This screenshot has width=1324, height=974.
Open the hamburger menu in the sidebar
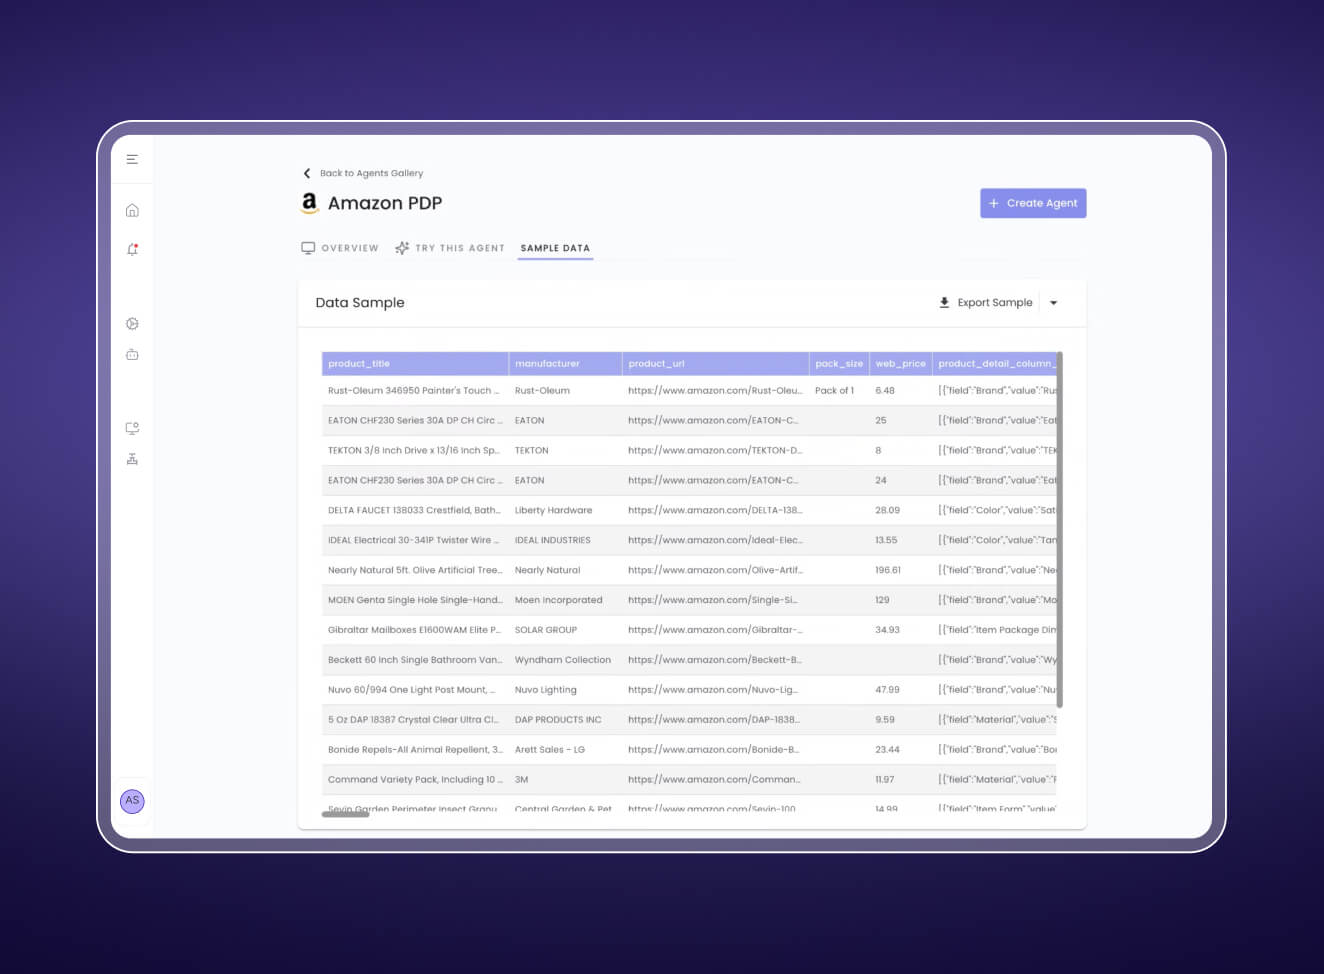132,159
